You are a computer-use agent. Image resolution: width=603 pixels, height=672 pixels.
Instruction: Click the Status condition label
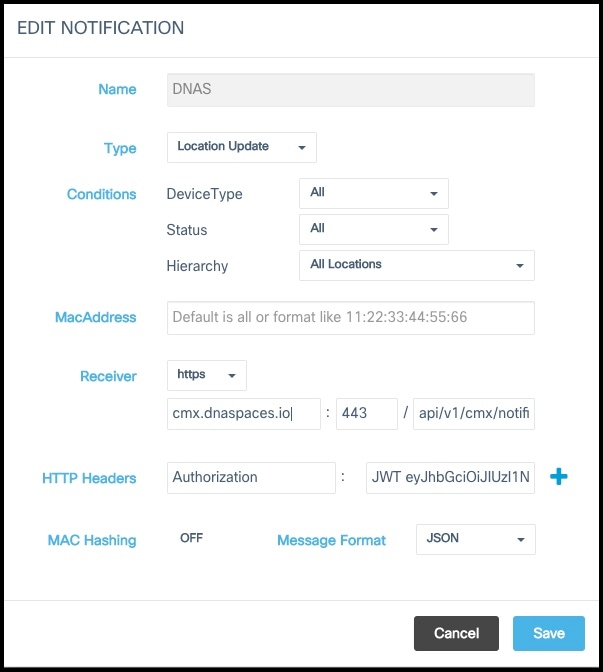187,230
